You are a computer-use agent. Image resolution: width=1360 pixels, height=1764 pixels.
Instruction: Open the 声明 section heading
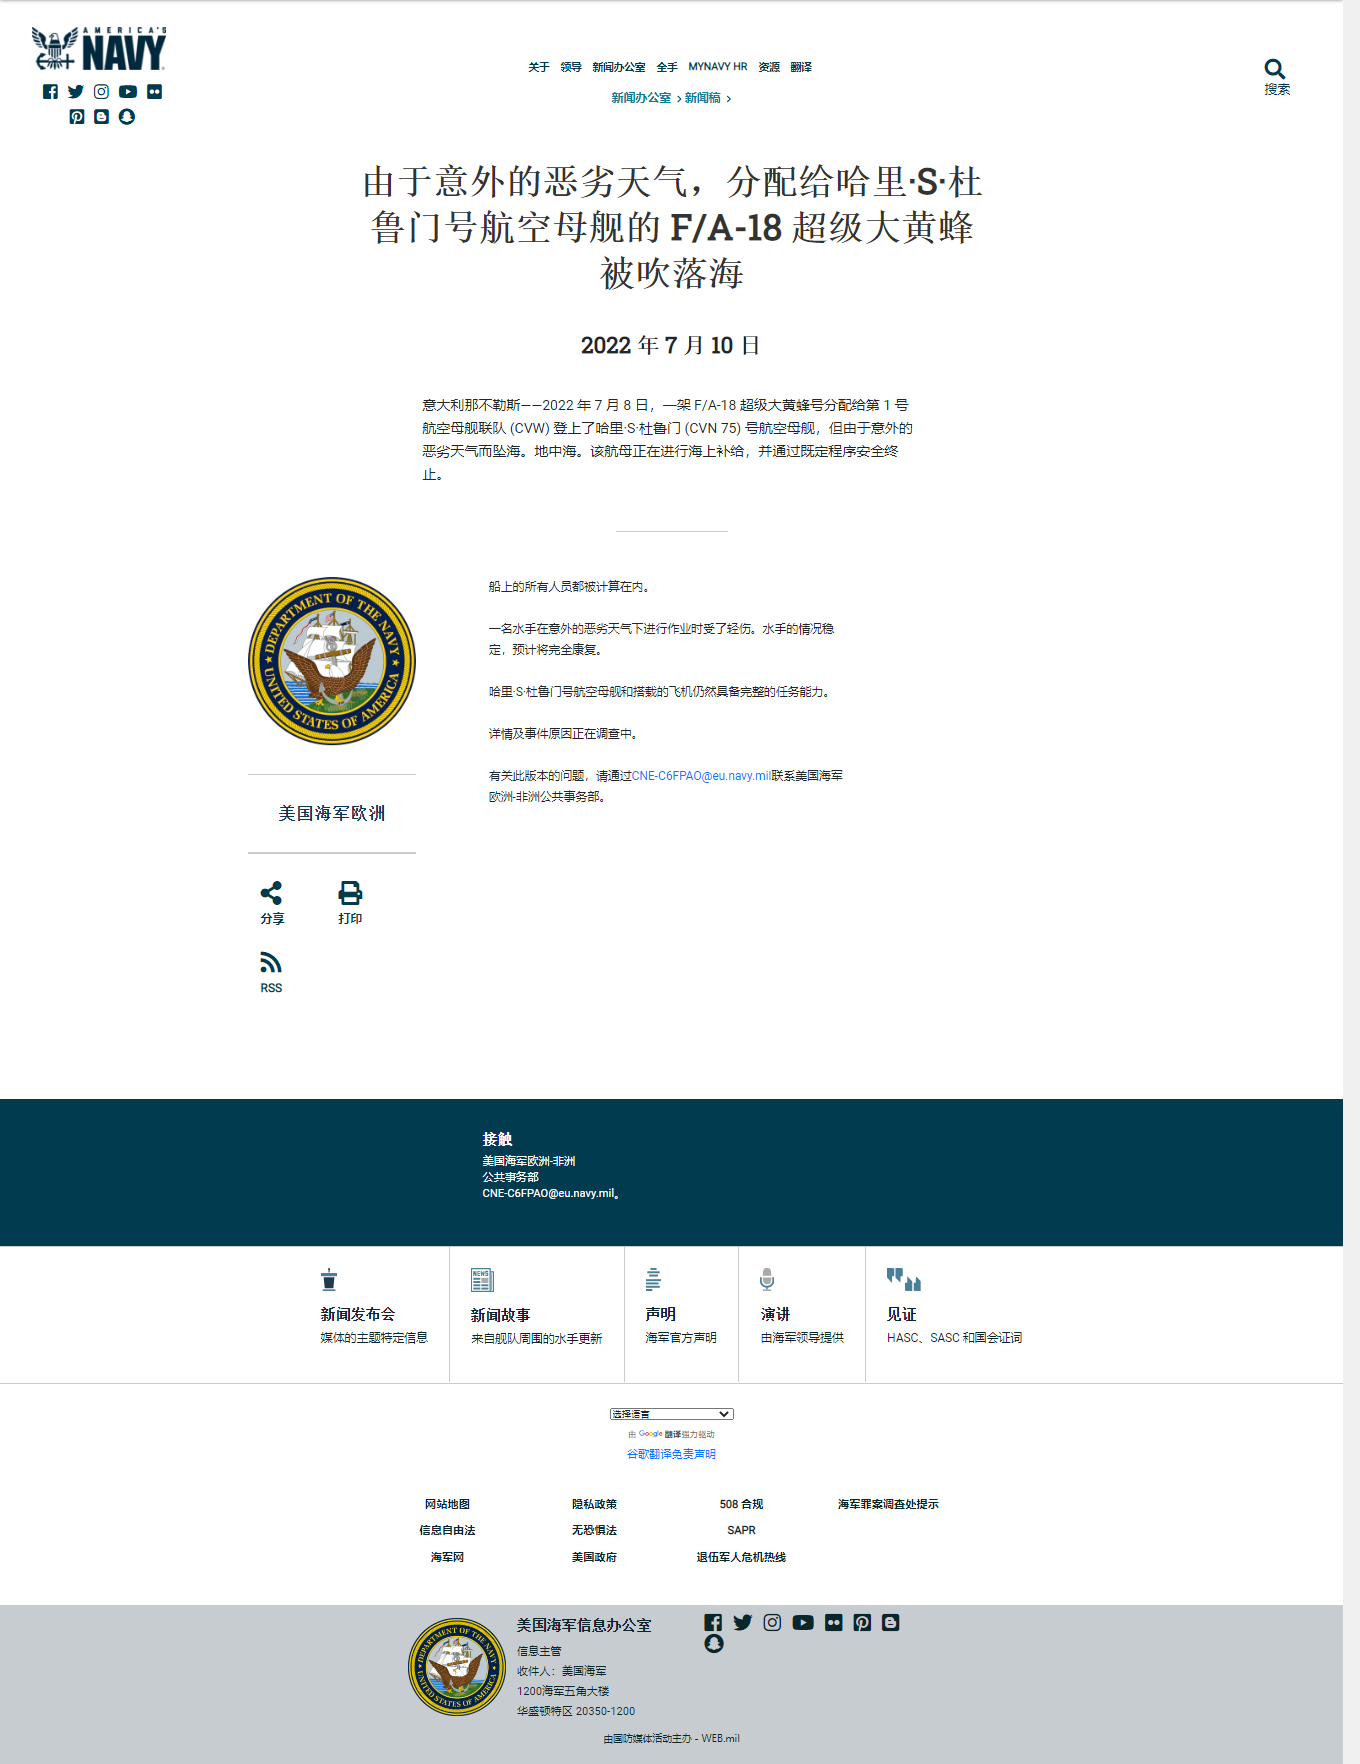[660, 1314]
